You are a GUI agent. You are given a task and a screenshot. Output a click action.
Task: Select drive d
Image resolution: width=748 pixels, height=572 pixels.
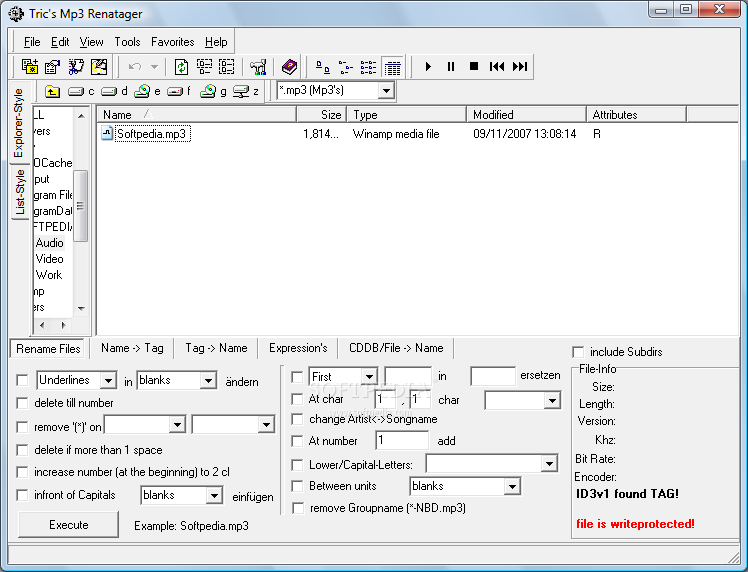click(114, 91)
